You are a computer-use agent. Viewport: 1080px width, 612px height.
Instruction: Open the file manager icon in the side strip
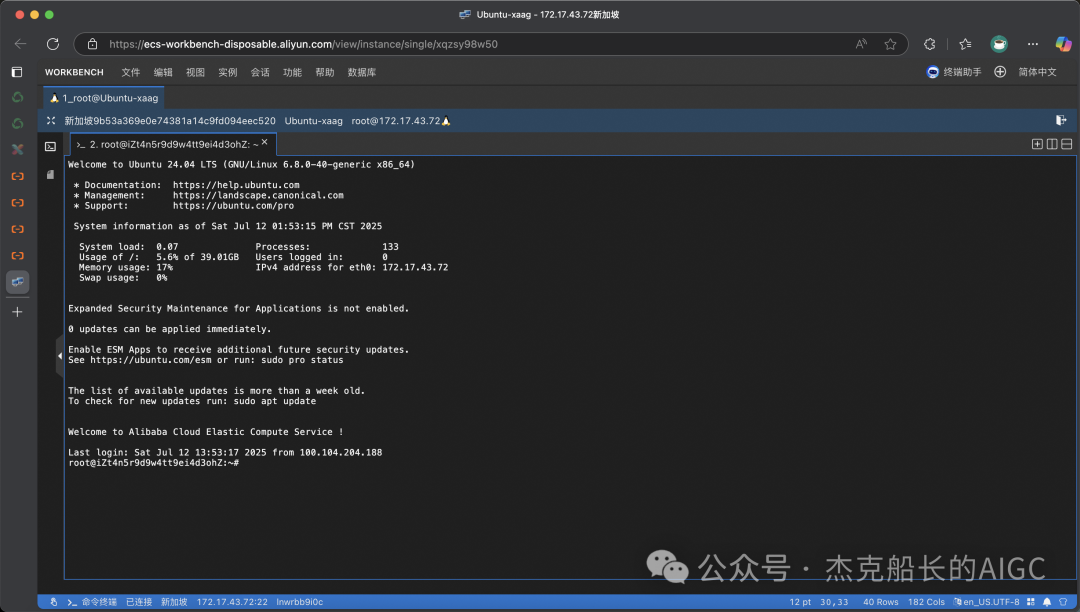pyautogui.click(x=50, y=175)
